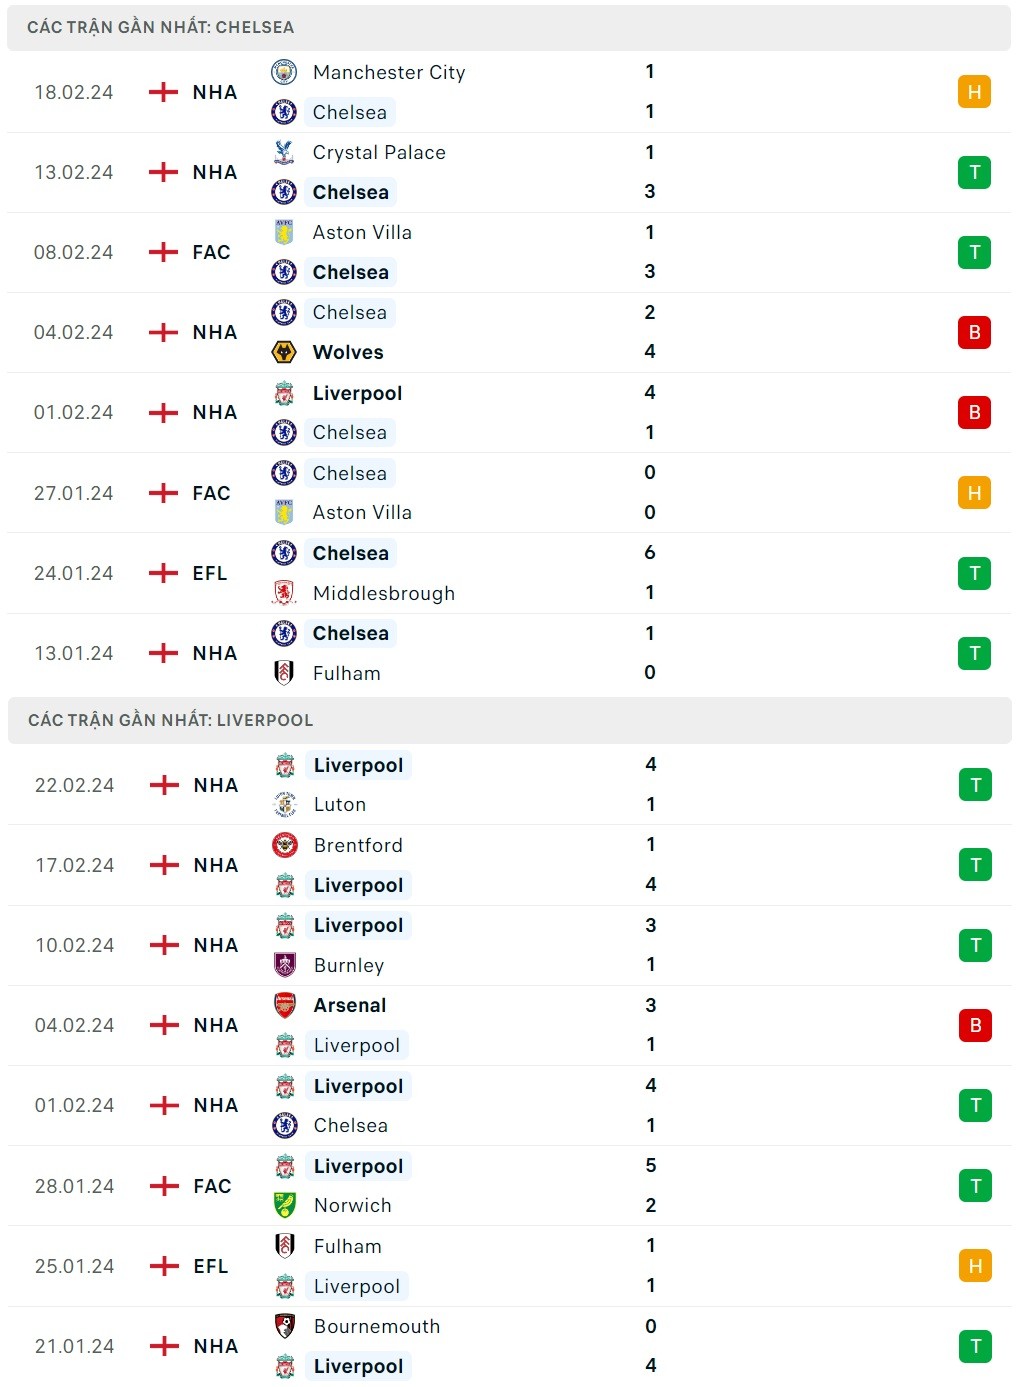Click the red B badge for Chelsea–Wolves

click(974, 332)
